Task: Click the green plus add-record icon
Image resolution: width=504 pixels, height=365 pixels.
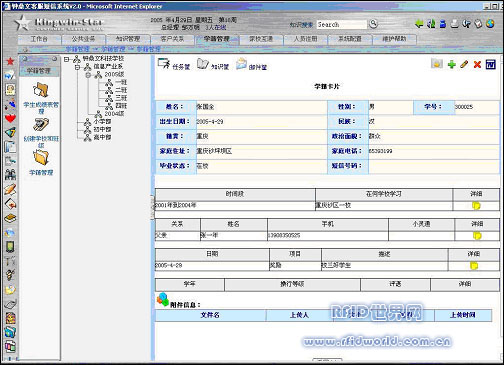Action: pyautogui.click(x=452, y=64)
